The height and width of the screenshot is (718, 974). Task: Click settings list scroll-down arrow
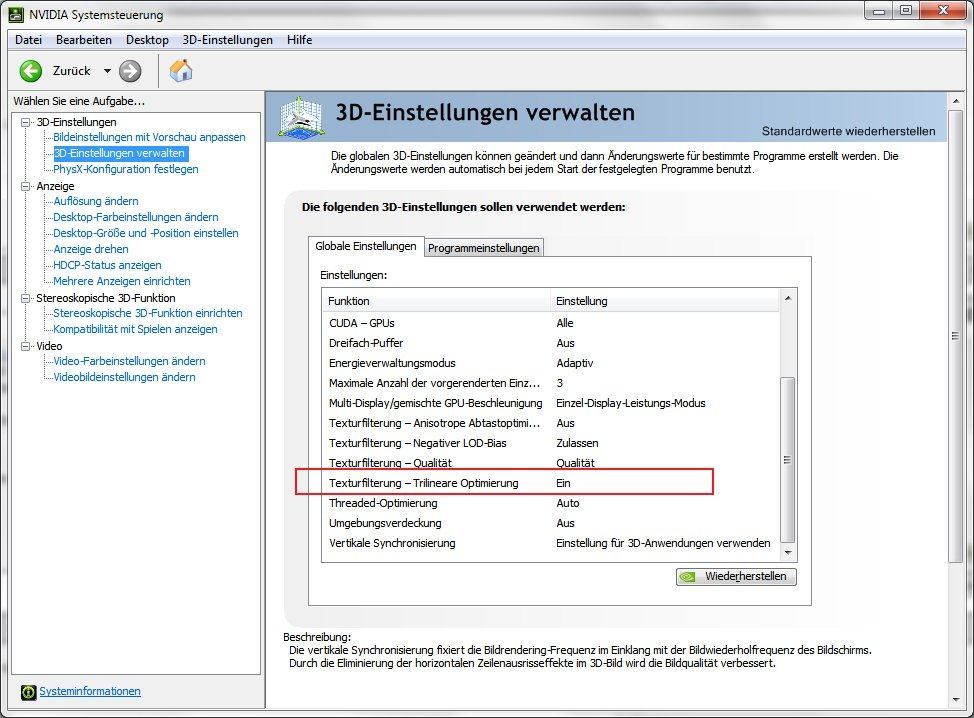click(x=788, y=553)
